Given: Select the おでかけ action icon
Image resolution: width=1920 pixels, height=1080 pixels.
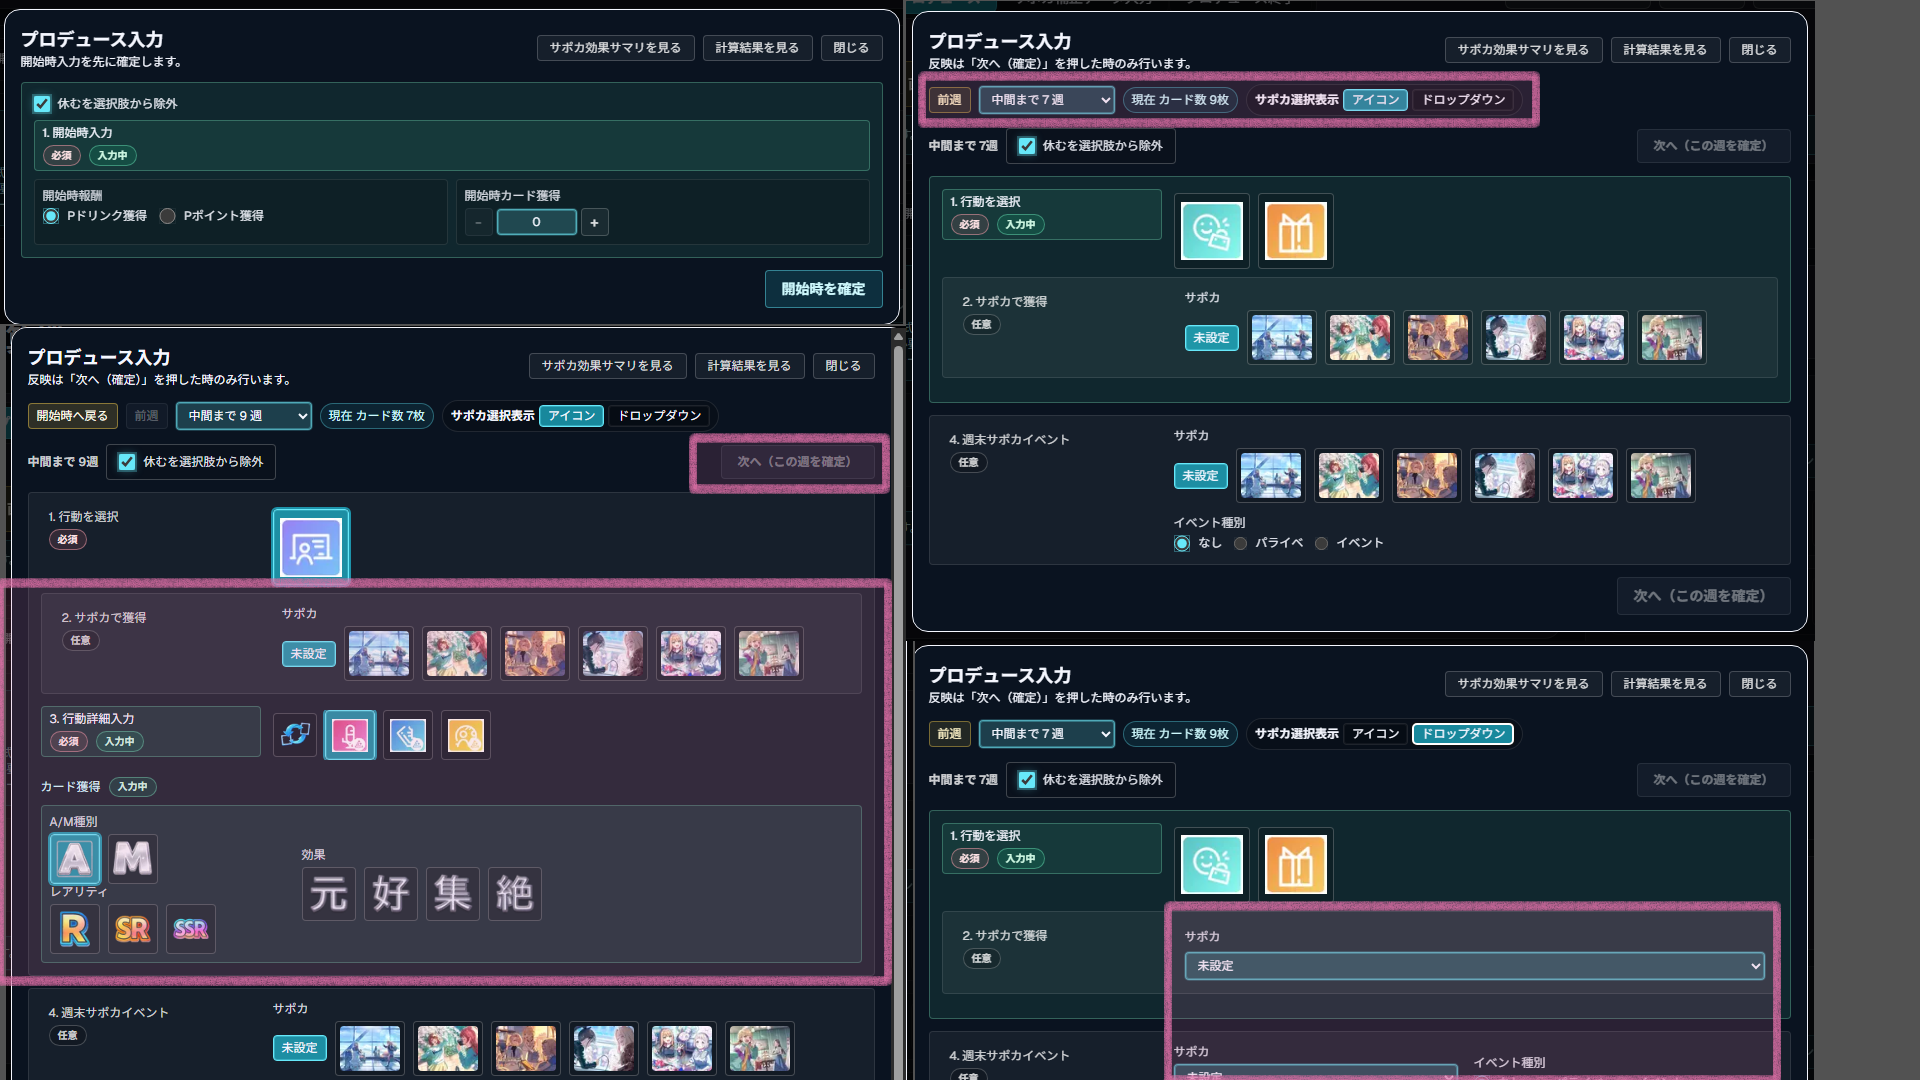Looking at the screenshot, I should pos(1211,231).
